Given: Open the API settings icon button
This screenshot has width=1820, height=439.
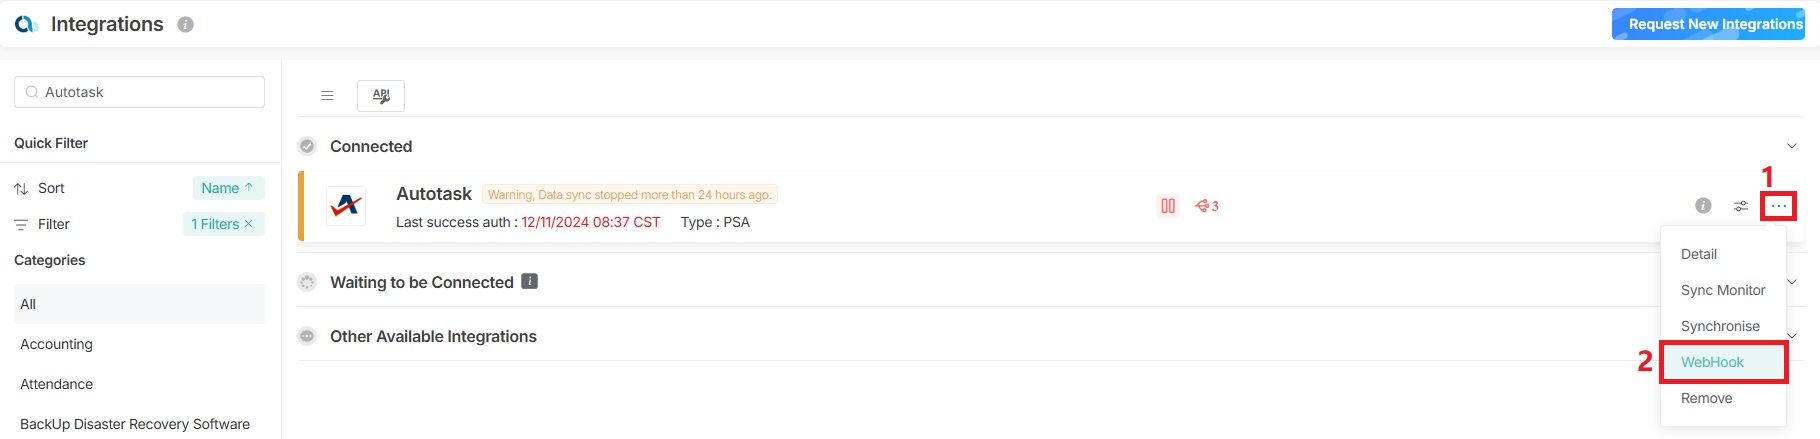Looking at the screenshot, I should 381,96.
